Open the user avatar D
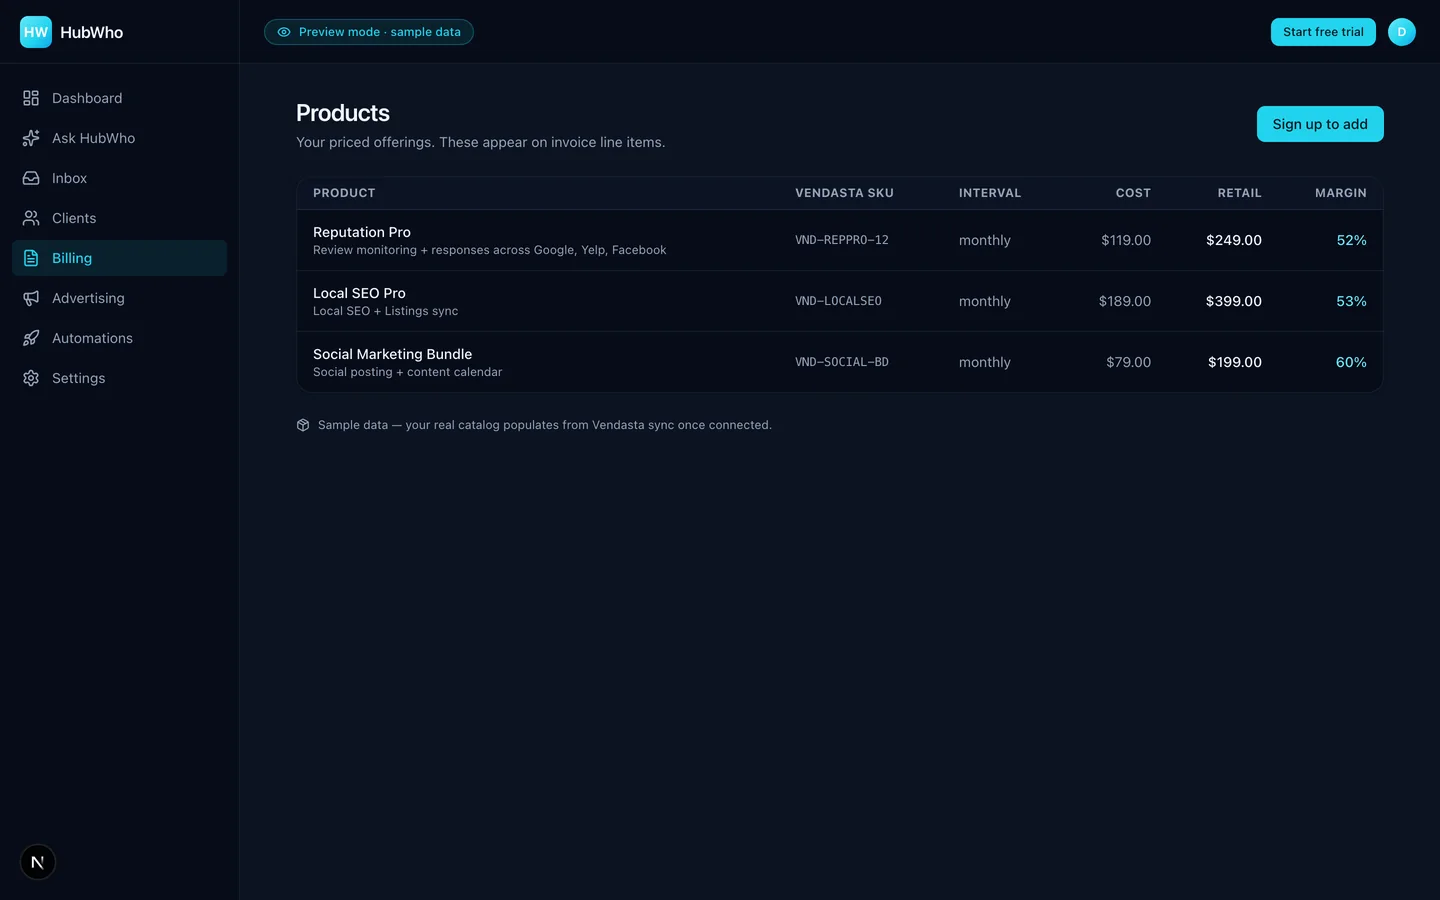This screenshot has height=900, width=1440. point(1402,32)
